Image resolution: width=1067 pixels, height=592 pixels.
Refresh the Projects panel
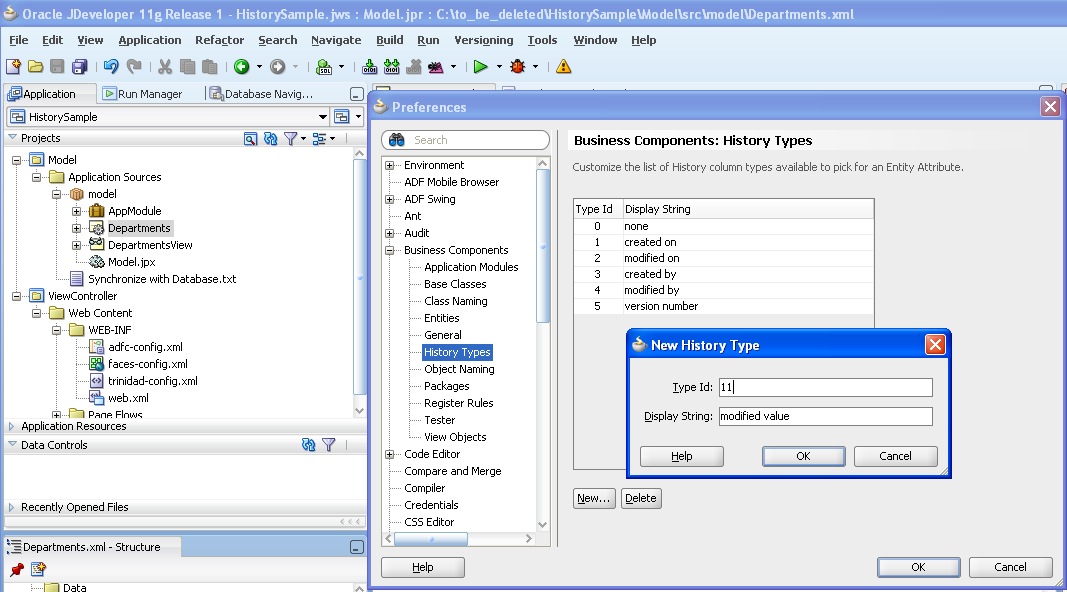point(270,138)
